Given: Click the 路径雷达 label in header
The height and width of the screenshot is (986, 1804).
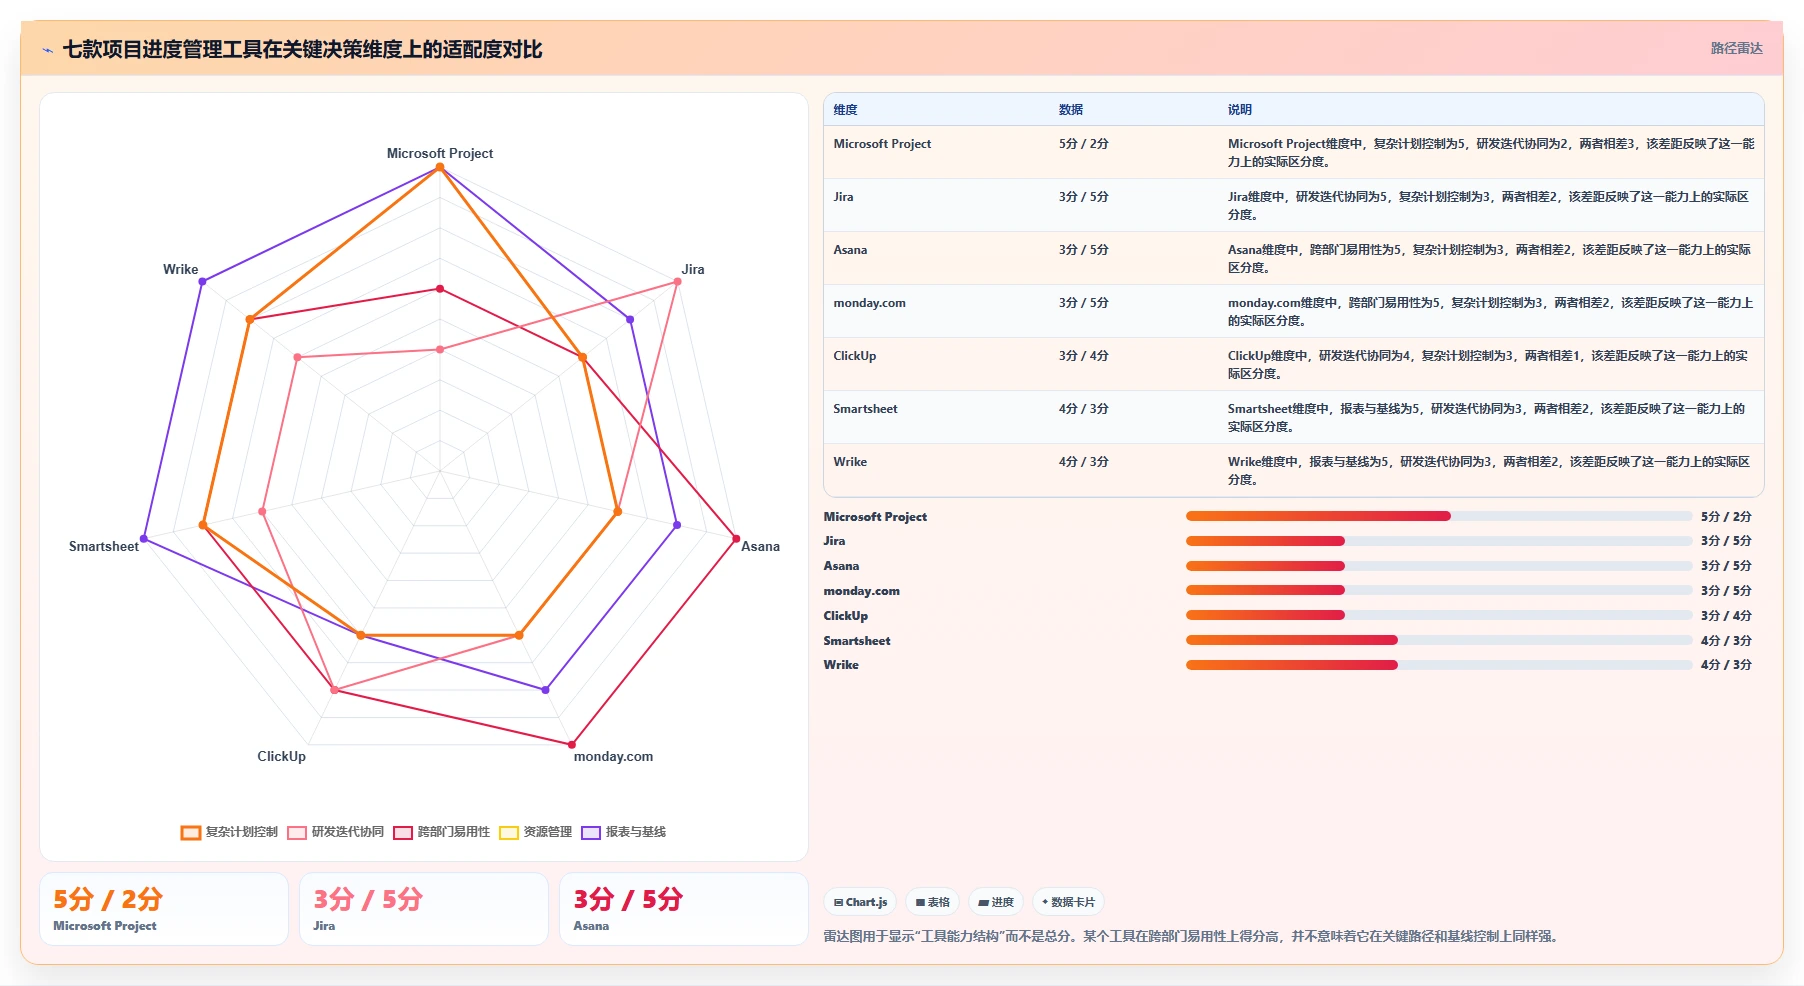Looking at the screenshot, I should (x=1736, y=48).
